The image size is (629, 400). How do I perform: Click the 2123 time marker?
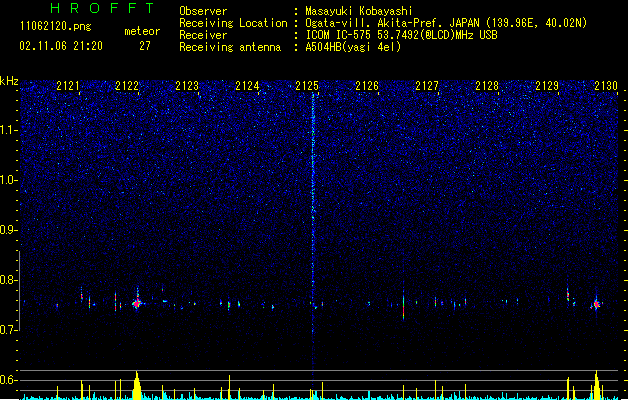coord(187,86)
